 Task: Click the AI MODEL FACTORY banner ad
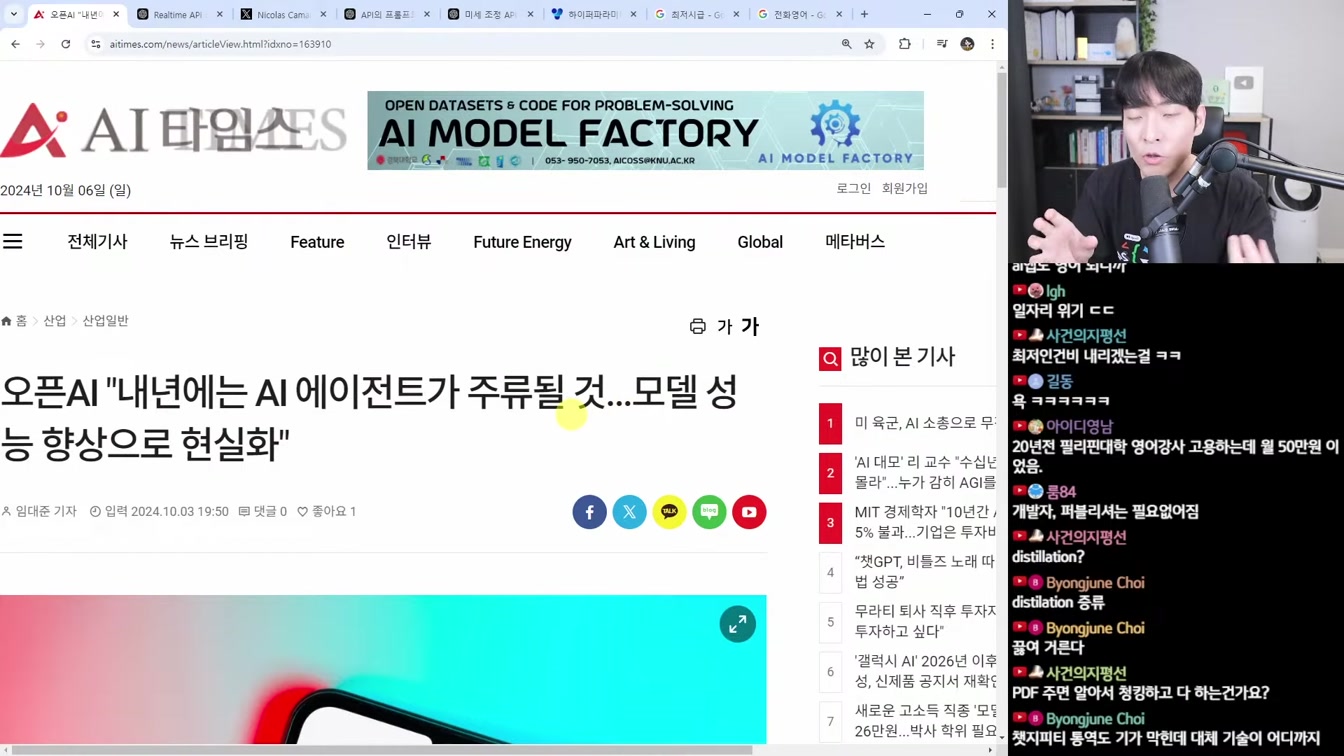tap(645, 130)
